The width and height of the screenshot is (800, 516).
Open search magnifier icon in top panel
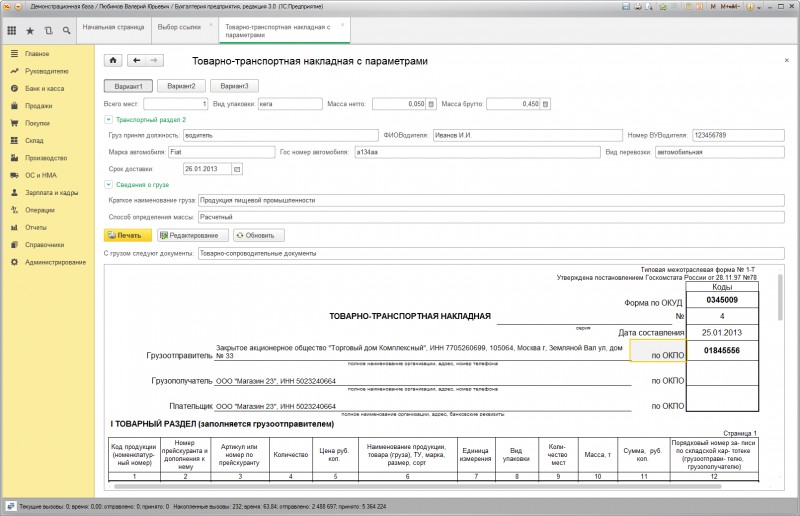click(x=66, y=31)
